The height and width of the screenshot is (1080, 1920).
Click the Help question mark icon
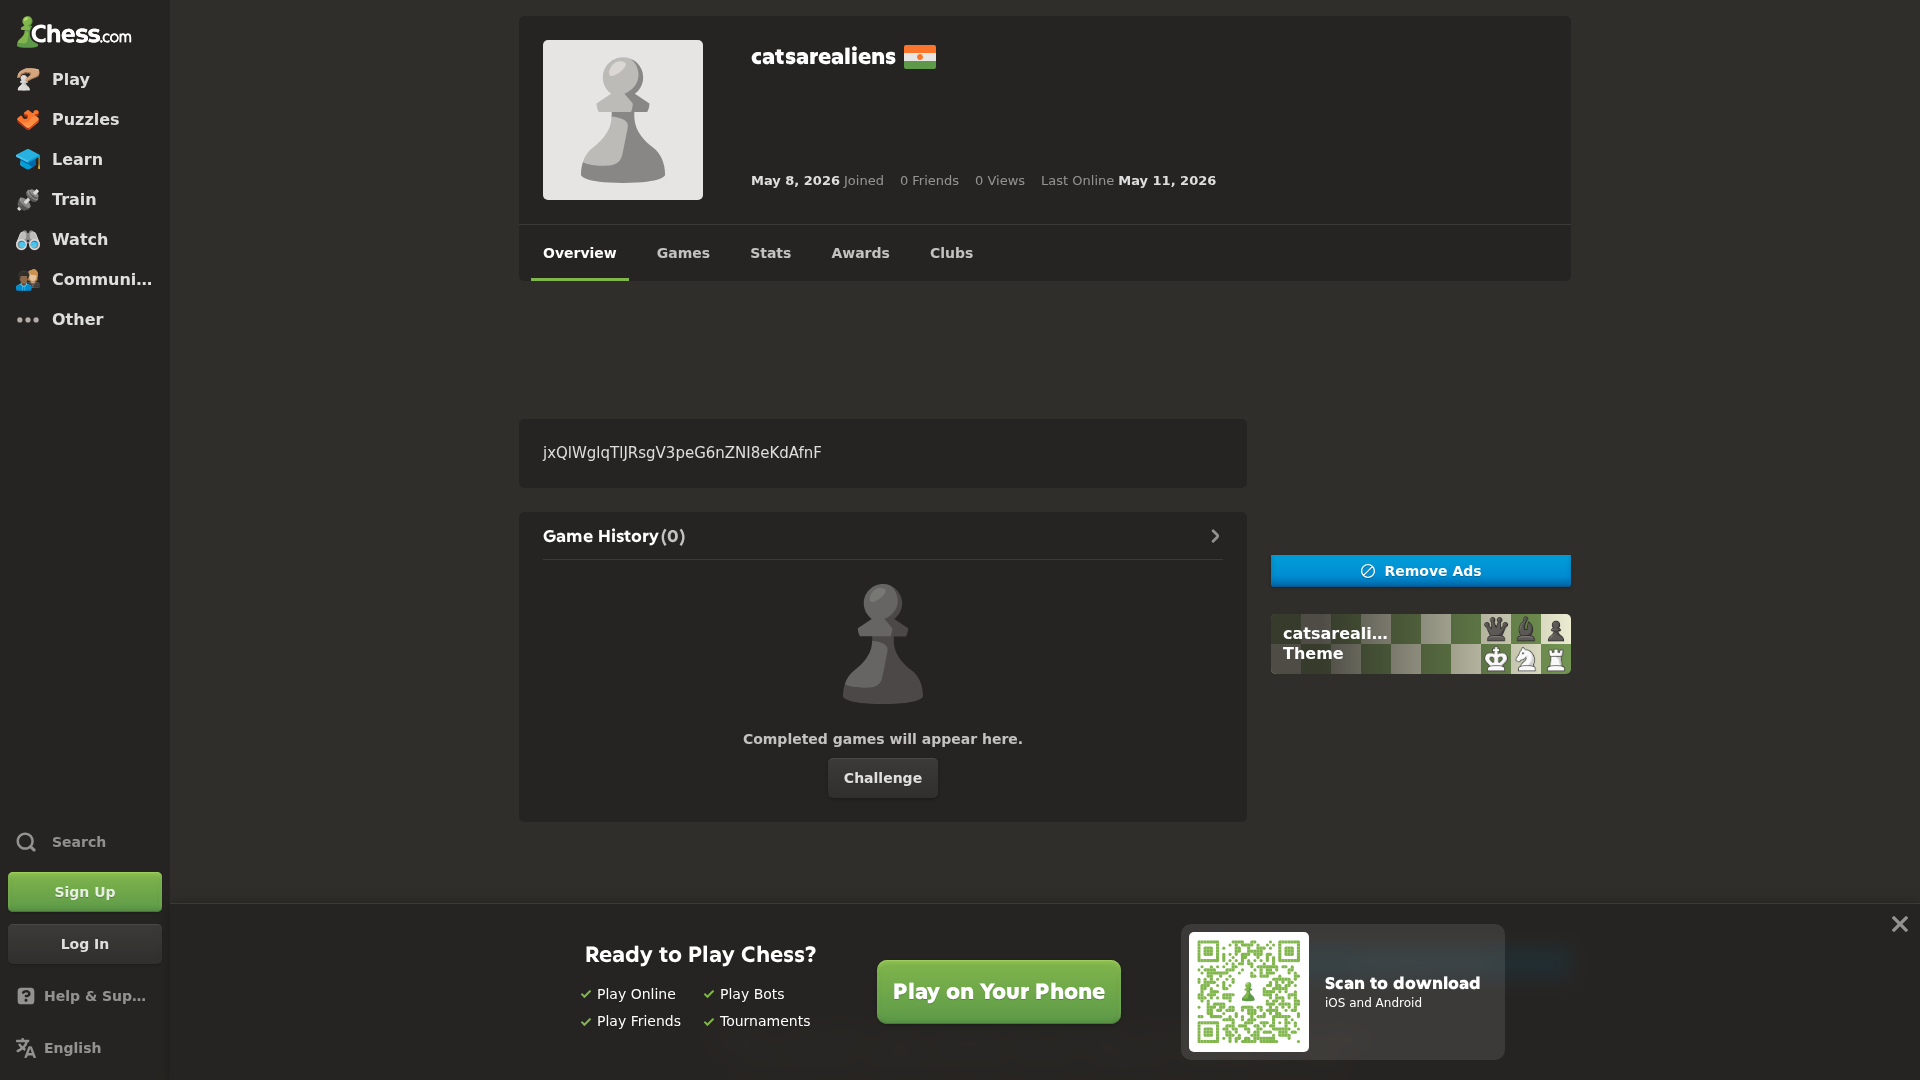tap(26, 996)
